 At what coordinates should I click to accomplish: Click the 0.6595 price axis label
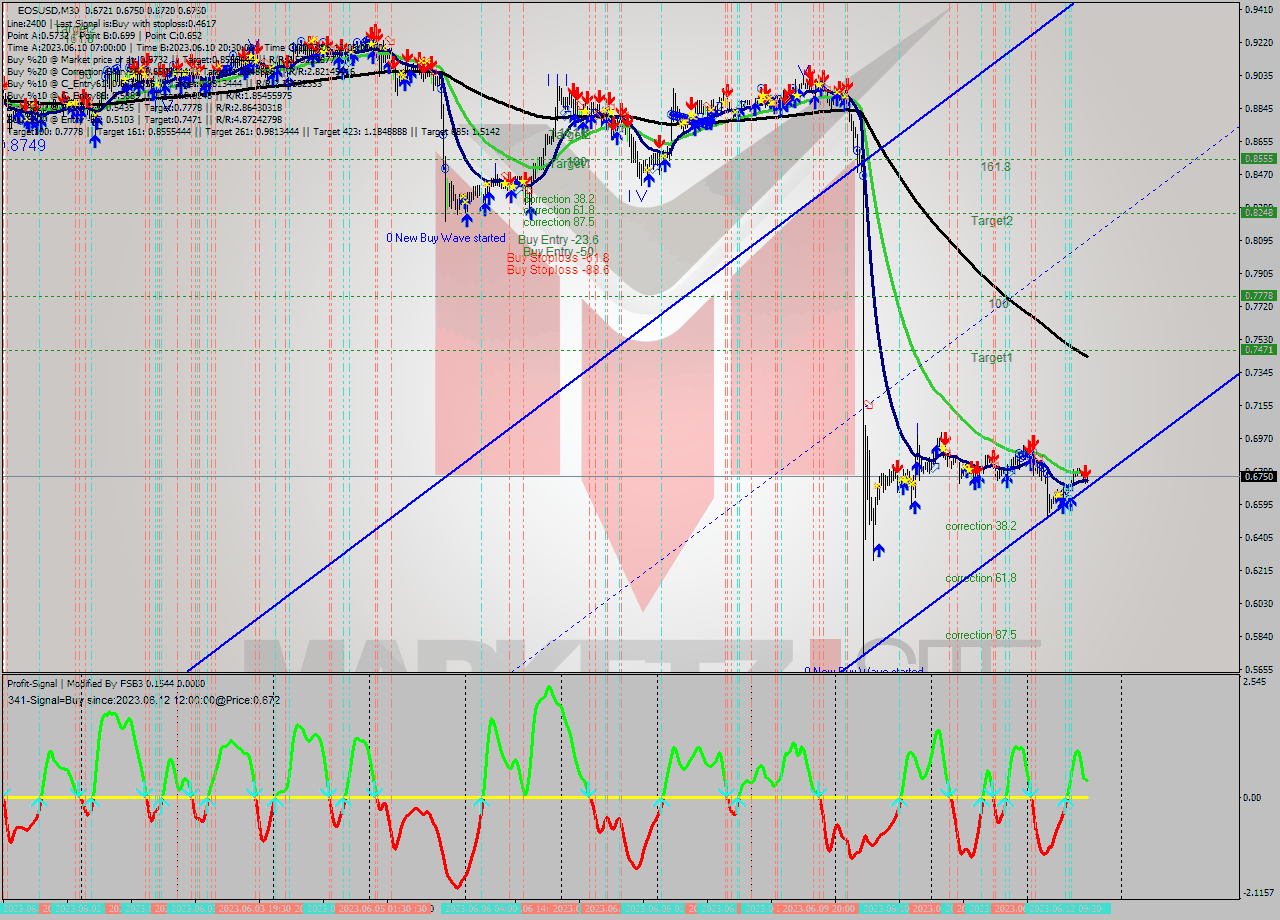coord(1258,505)
